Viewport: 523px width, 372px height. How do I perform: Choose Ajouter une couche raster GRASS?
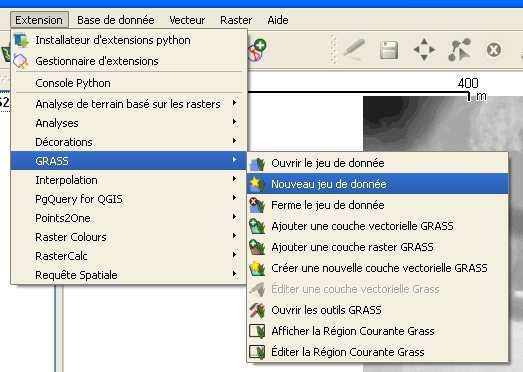[x=378, y=247]
